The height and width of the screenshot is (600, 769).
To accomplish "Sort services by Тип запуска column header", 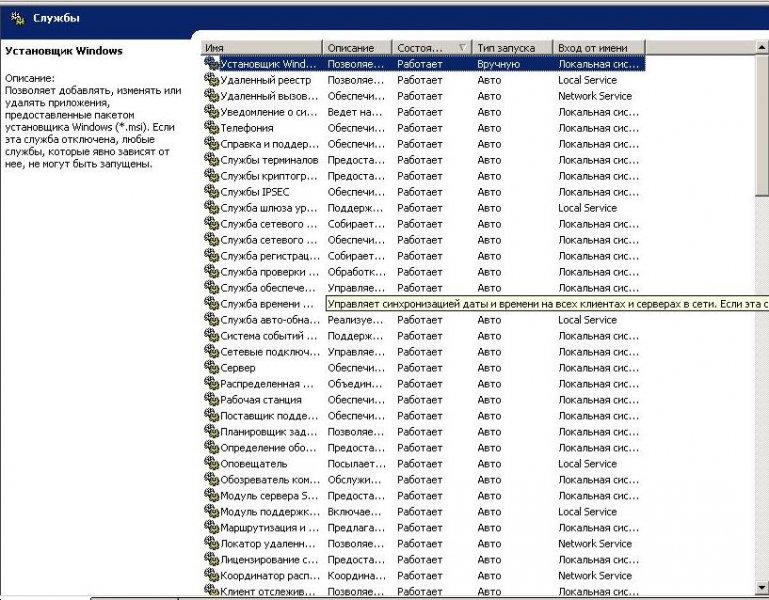I will coord(512,47).
